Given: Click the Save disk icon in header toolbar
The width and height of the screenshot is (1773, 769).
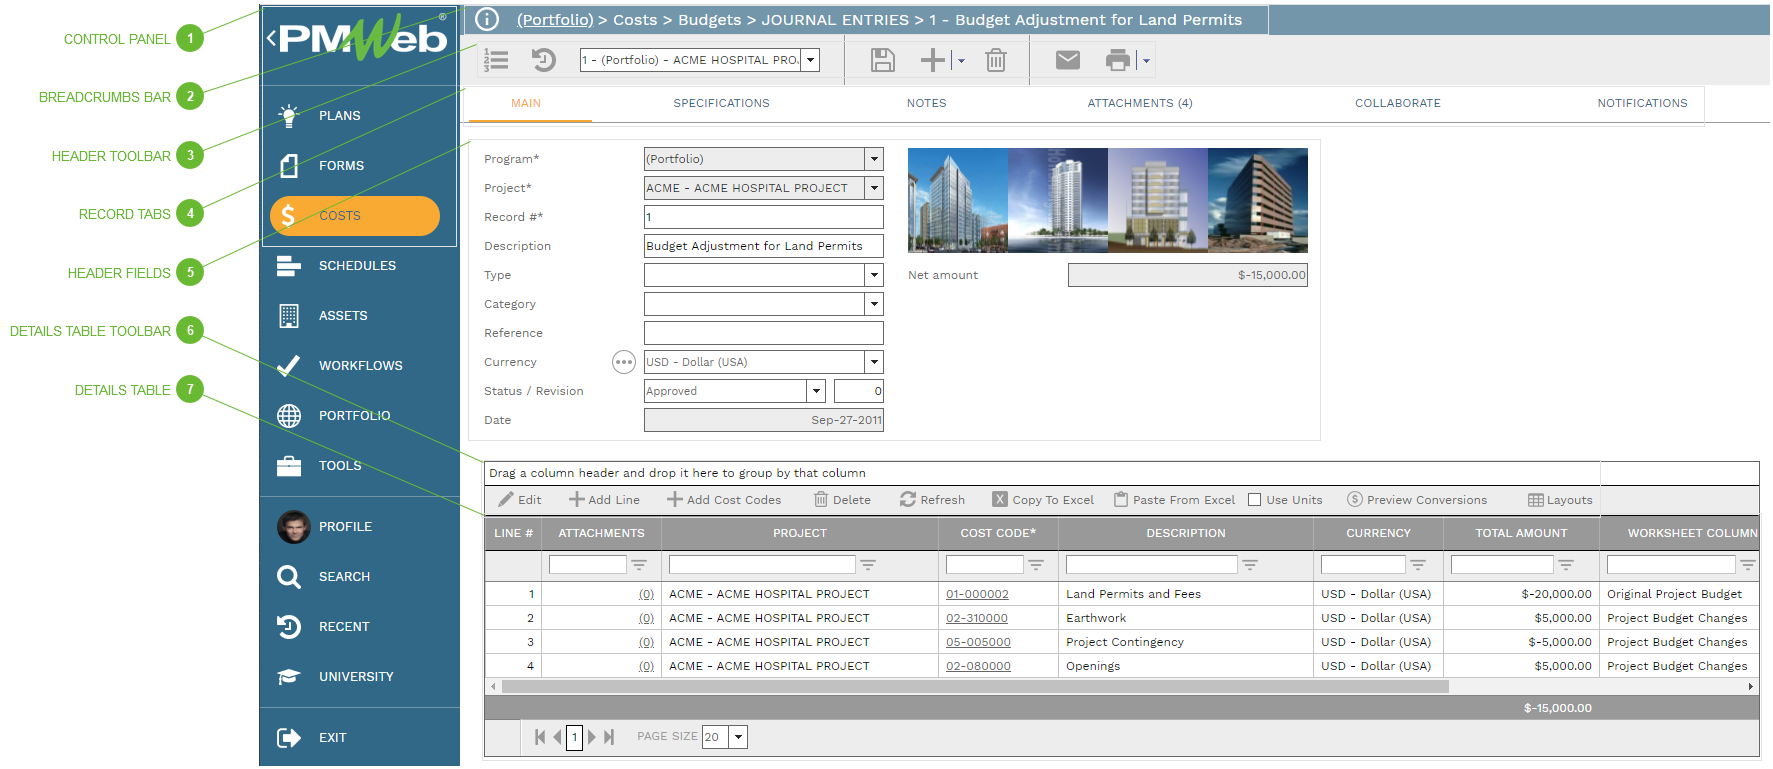Looking at the screenshot, I should click(882, 61).
